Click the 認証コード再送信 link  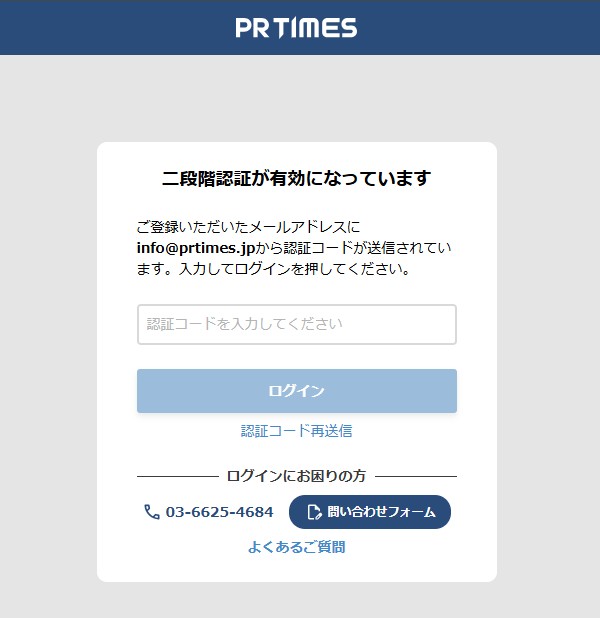coord(296,431)
